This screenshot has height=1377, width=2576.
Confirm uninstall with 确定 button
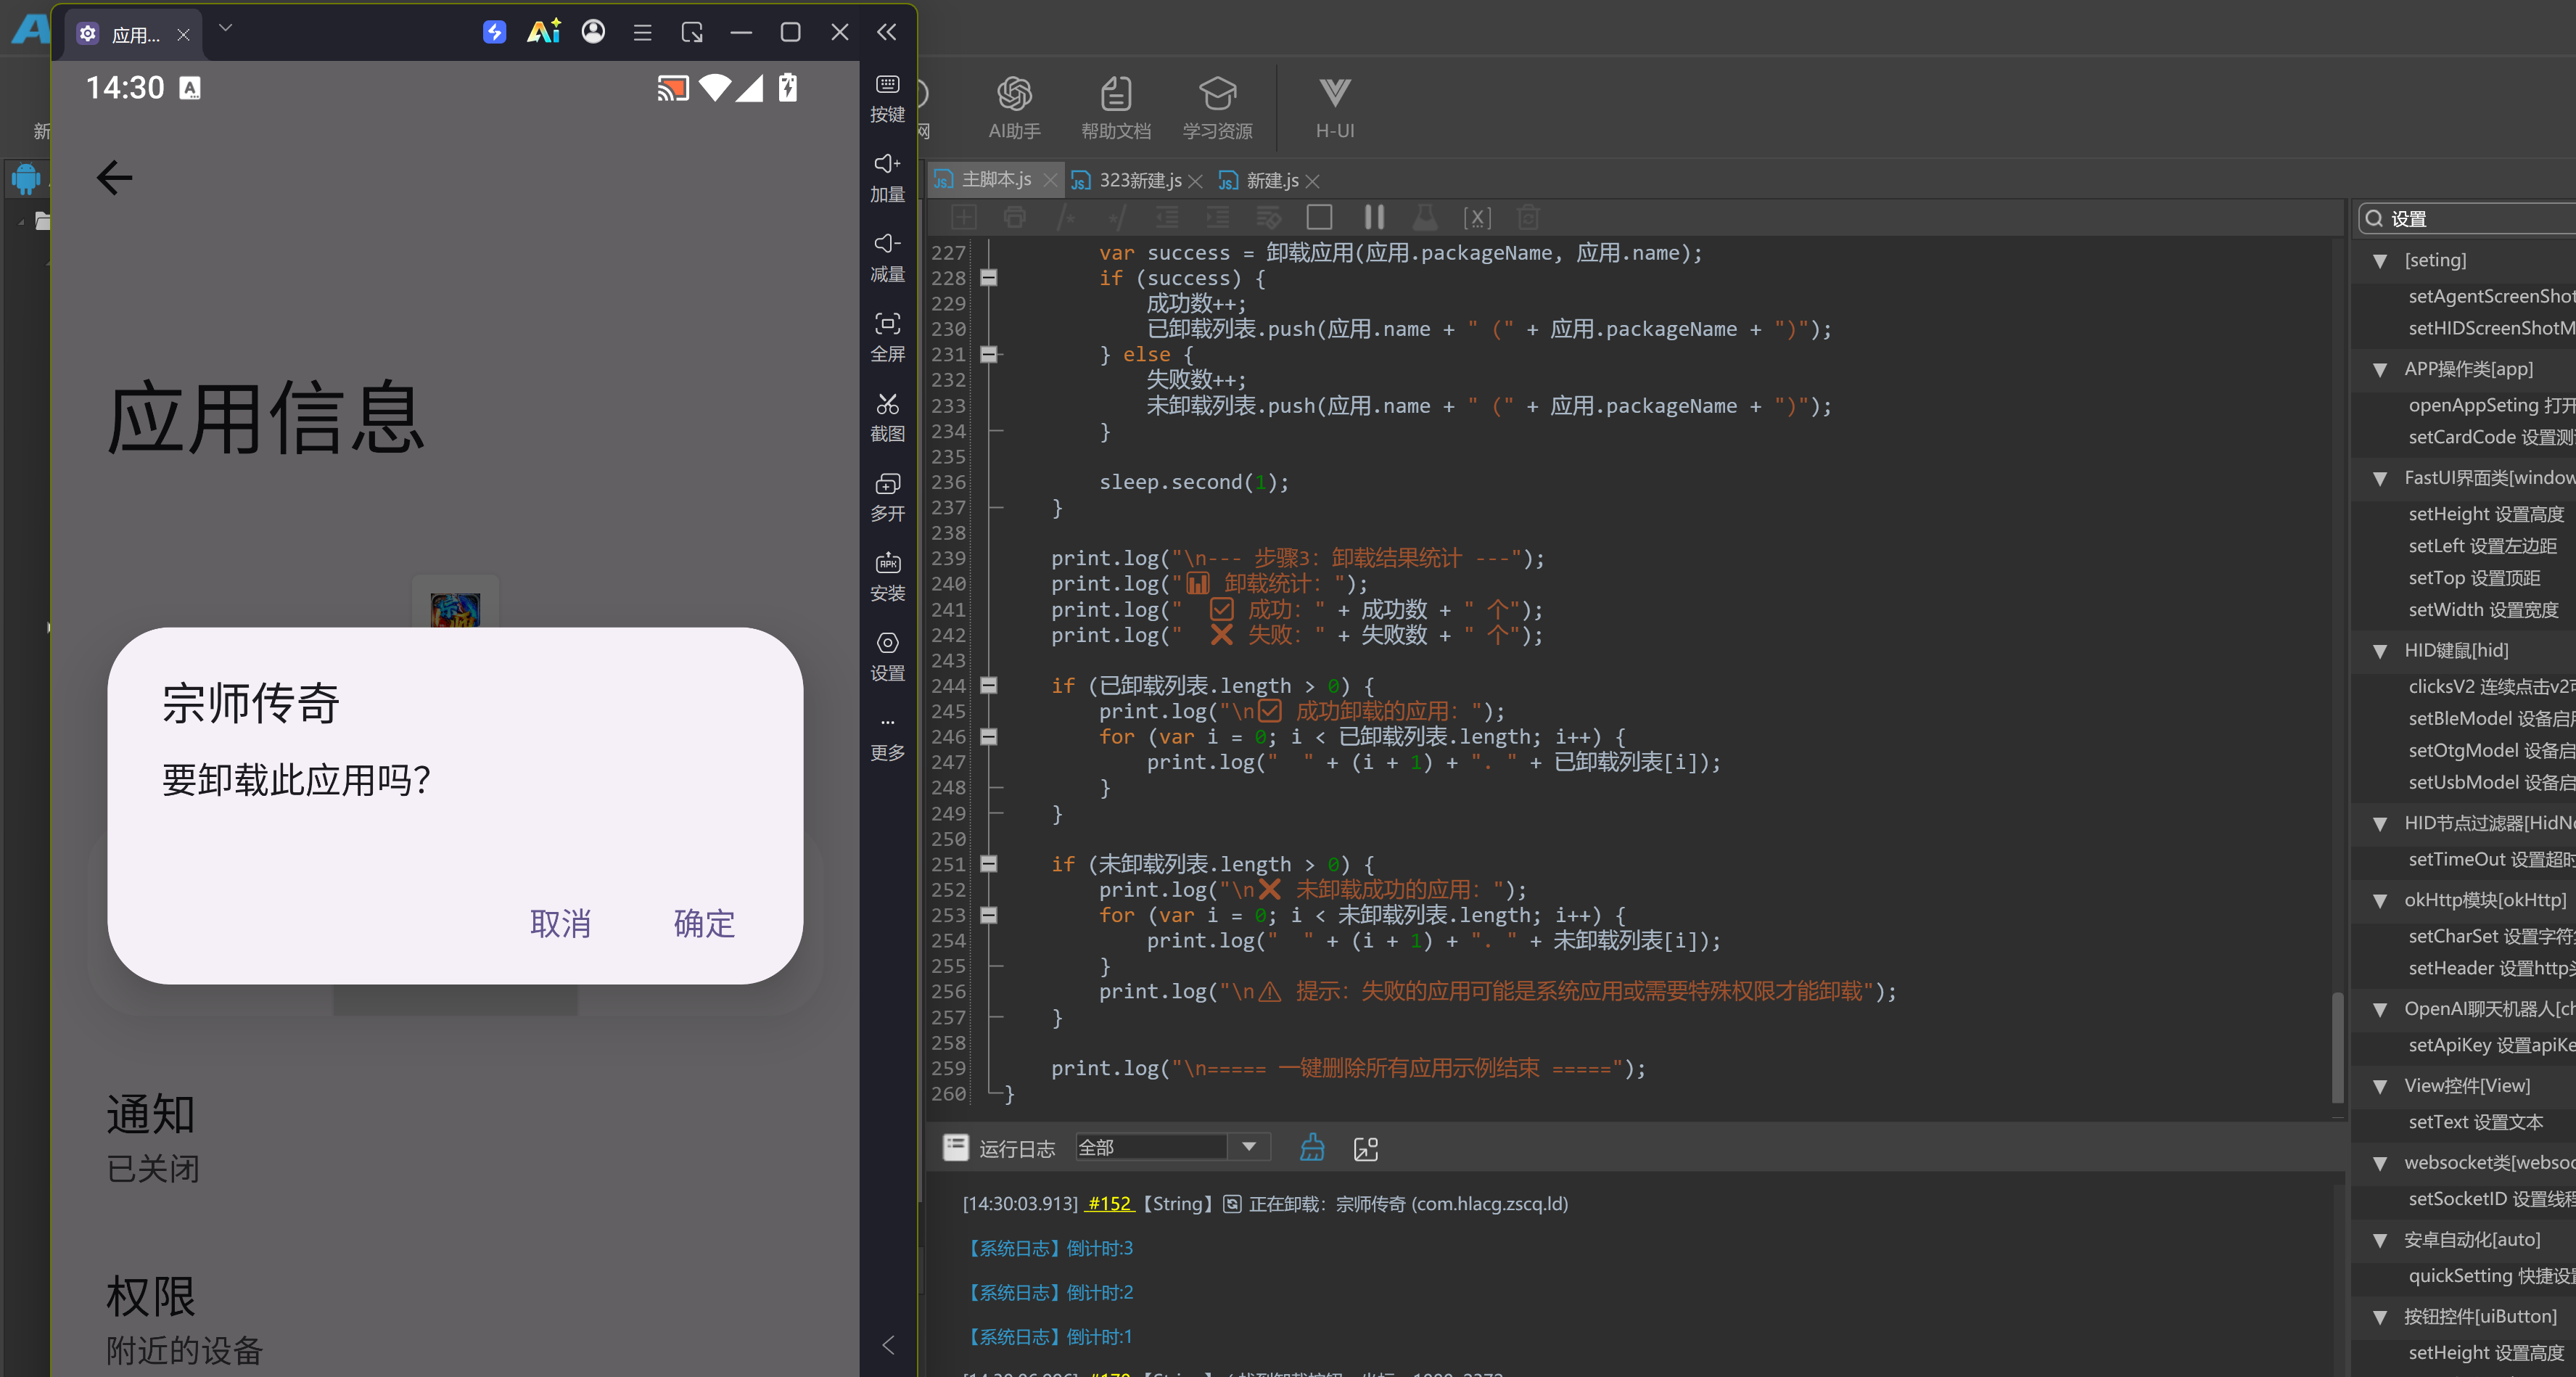coord(704,923)
